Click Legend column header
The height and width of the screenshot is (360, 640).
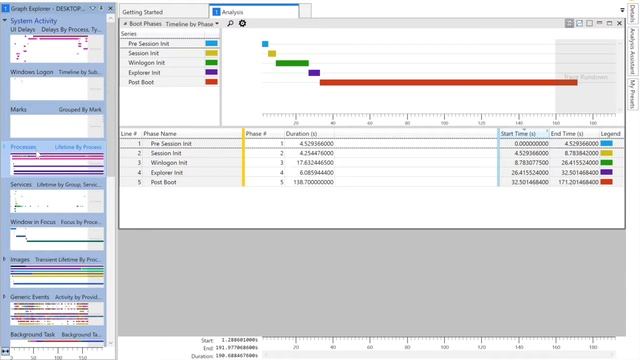click(x=611, y=133)
